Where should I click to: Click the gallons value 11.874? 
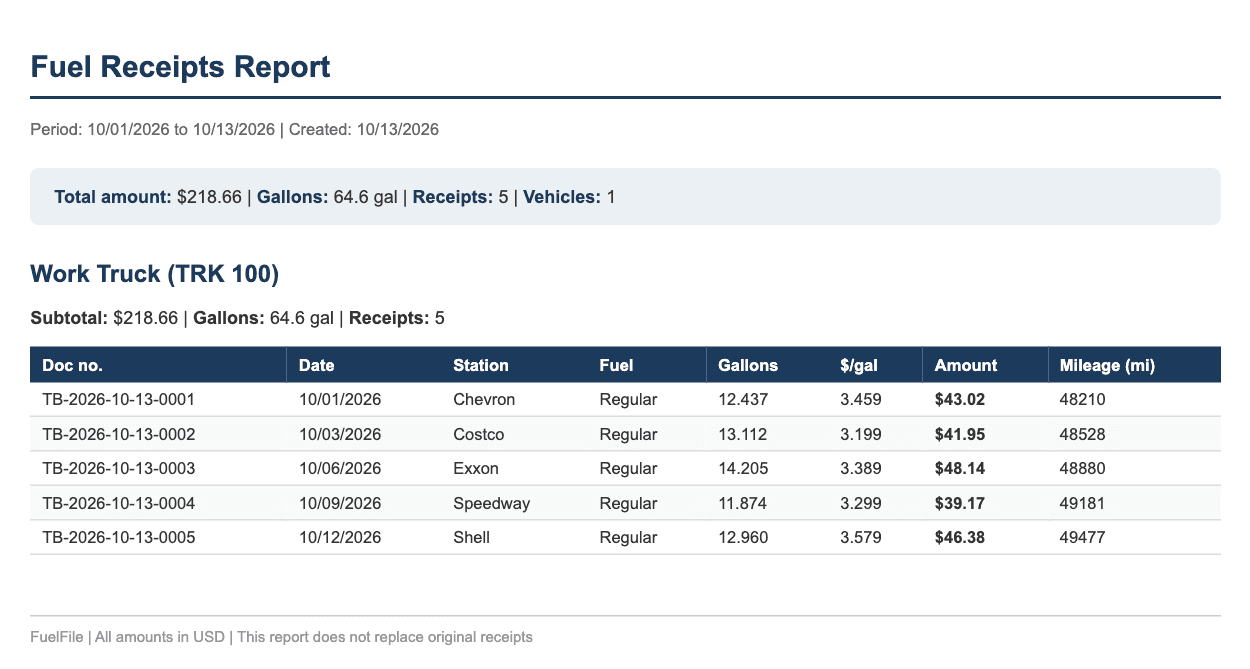[743, 503]
